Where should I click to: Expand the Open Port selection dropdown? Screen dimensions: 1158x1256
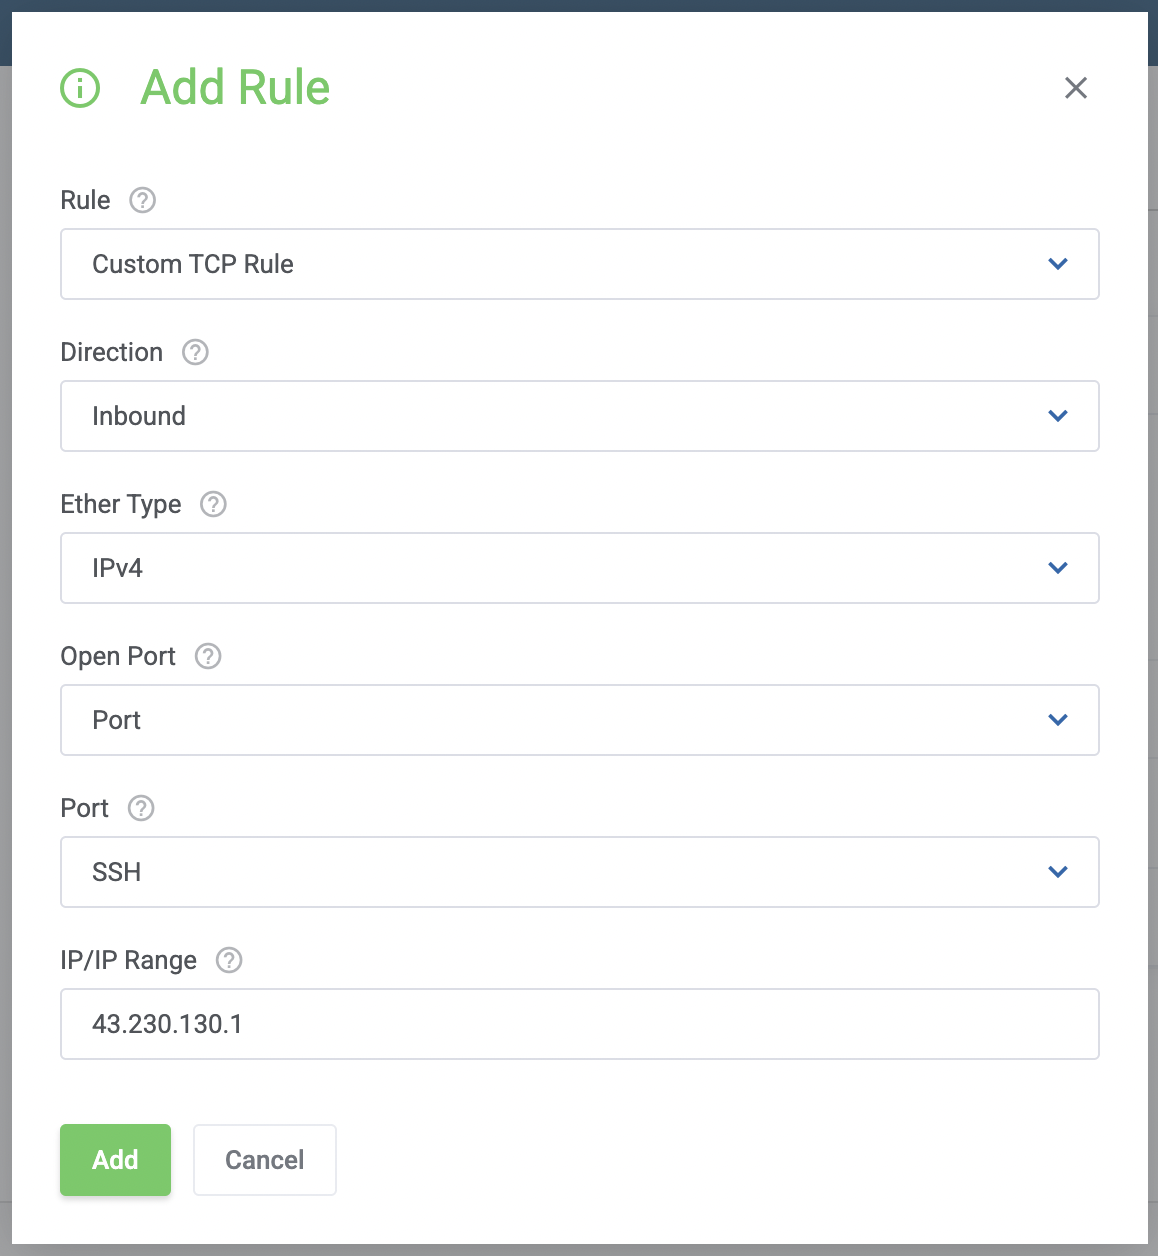580,720
